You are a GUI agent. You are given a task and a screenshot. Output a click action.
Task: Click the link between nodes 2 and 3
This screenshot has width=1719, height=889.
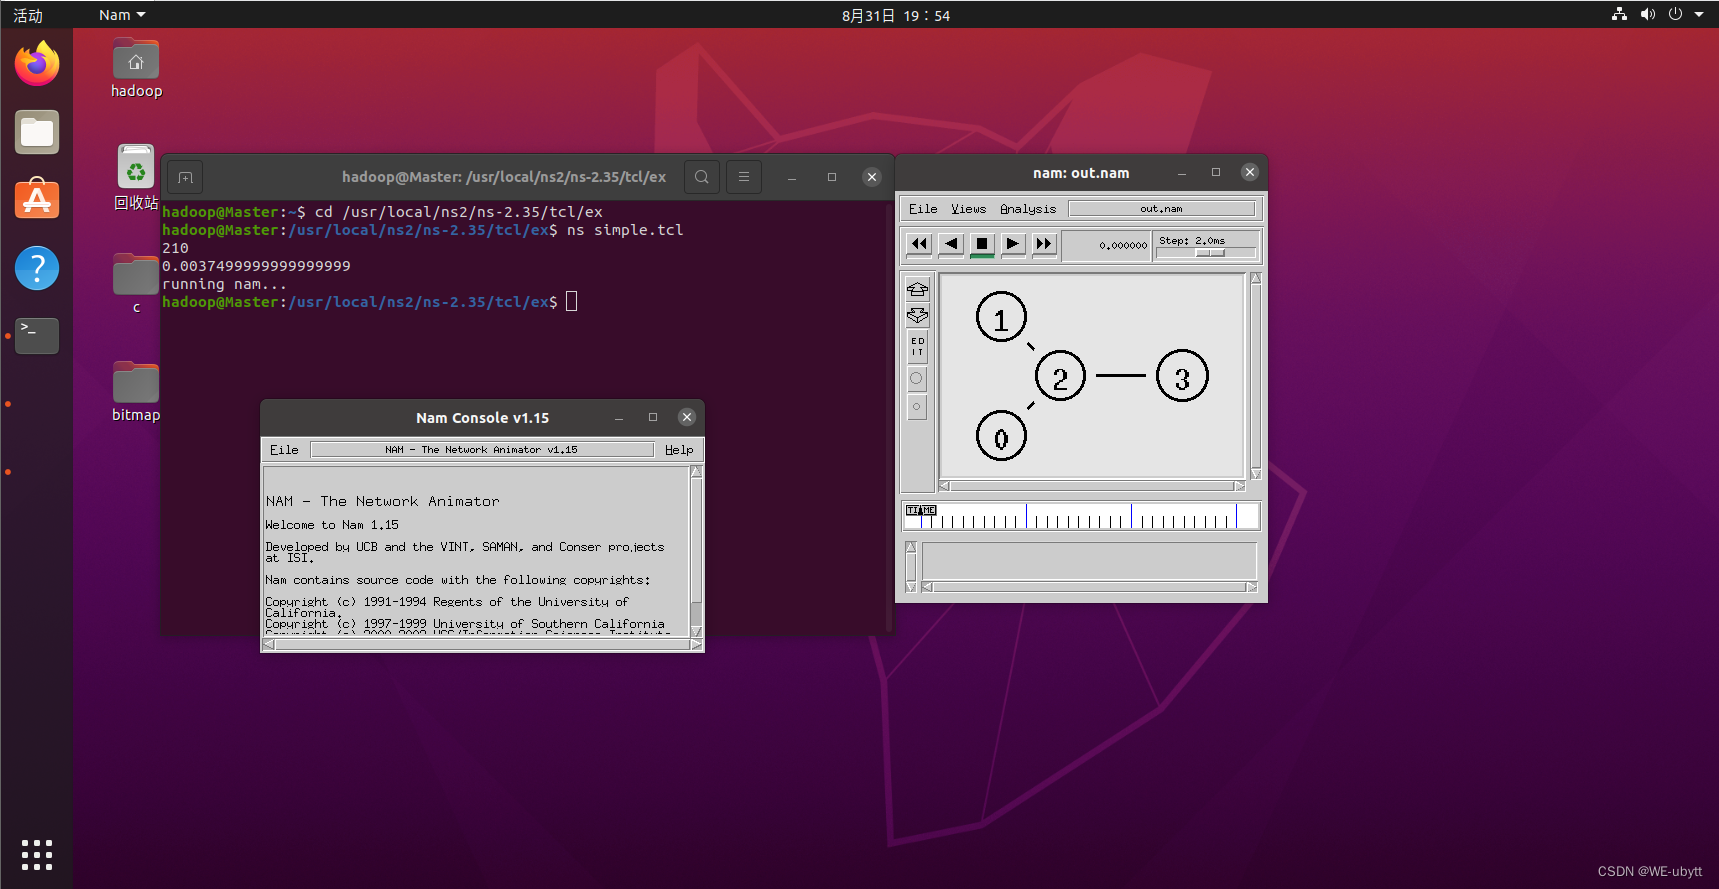tap(1121, 376)
